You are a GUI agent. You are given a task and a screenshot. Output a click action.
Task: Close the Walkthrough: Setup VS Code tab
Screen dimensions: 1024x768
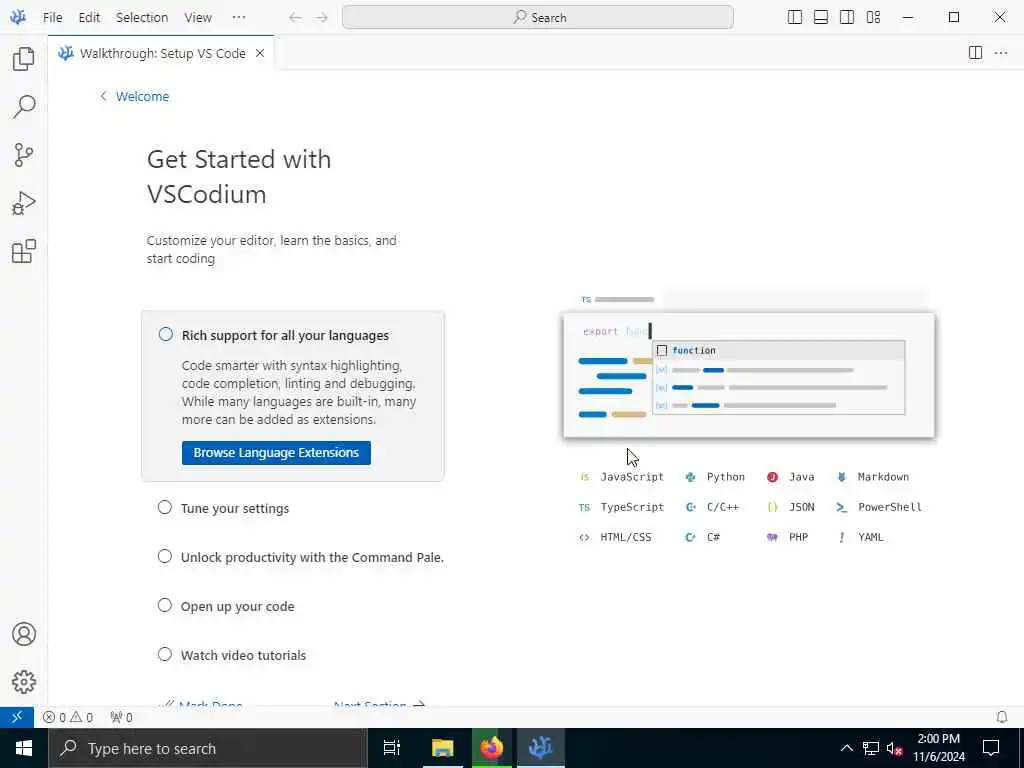(x=260, y=53)
